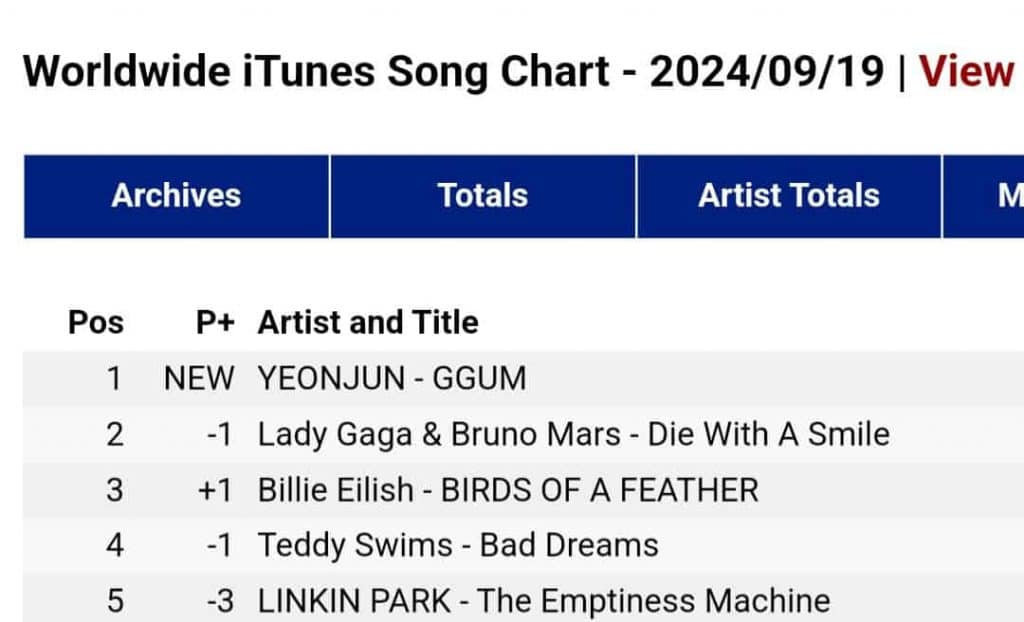This screenshot has height=622, width=1024.
Task: Select Billie Eilish - BIRDS OF A FEATHER
Action: pos(508,490)
